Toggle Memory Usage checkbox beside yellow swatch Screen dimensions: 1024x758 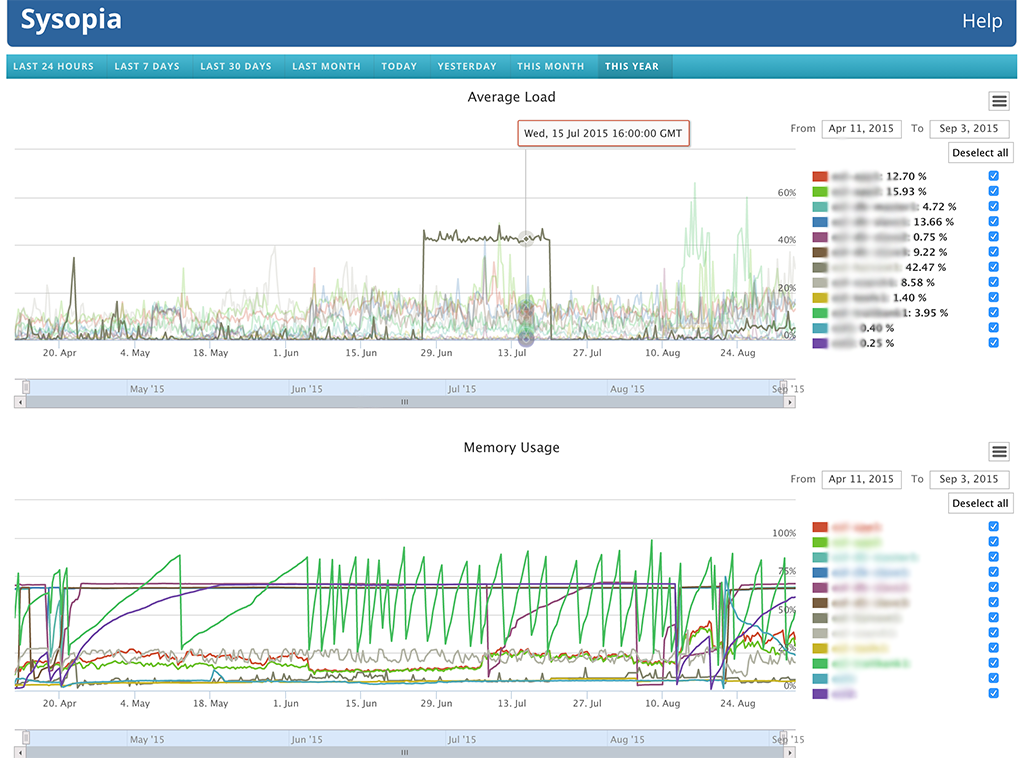pos(993,648)
